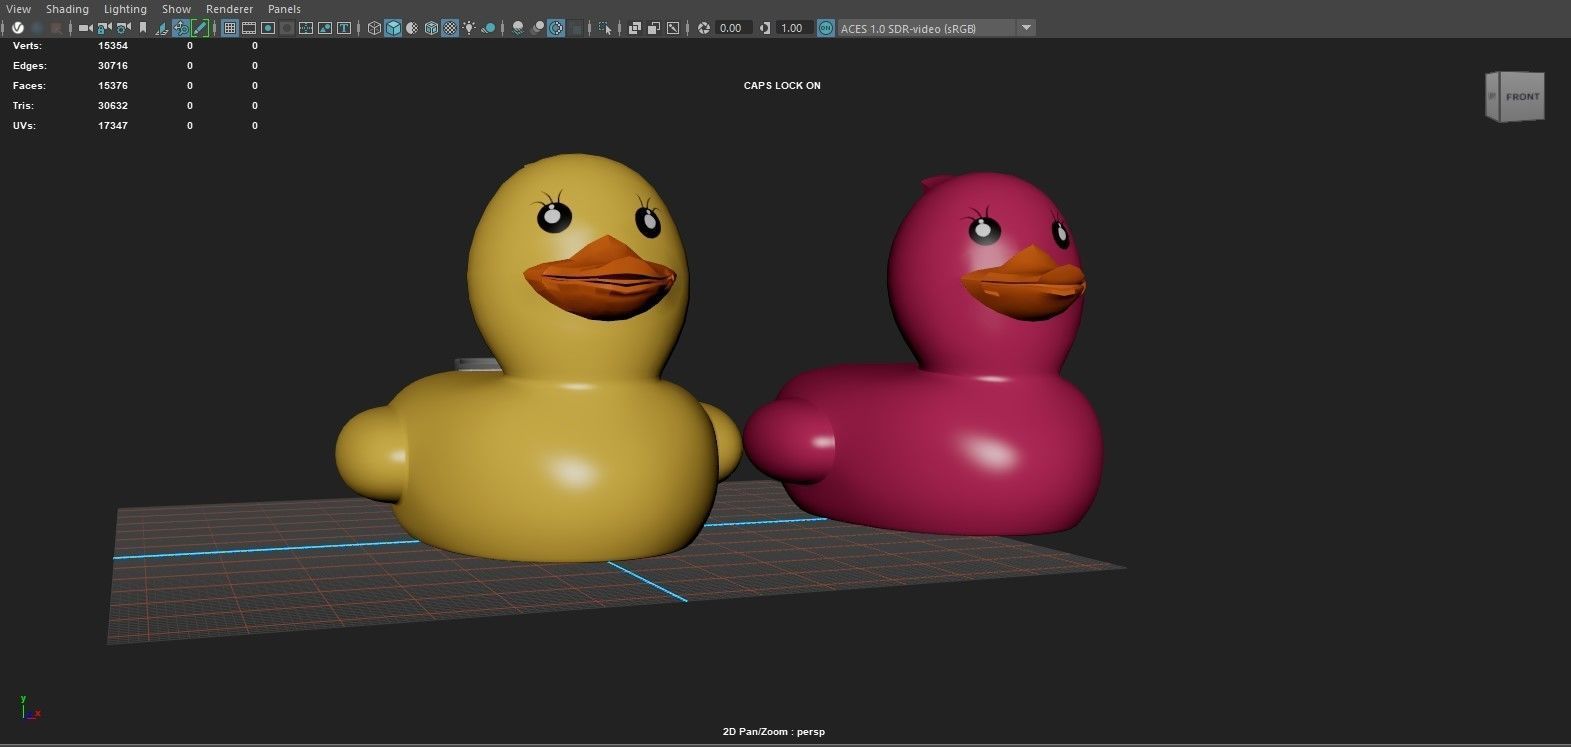The image size is (1571, 747).
Task: Click the Tris count 30632
Action: [x=113, y=105]
